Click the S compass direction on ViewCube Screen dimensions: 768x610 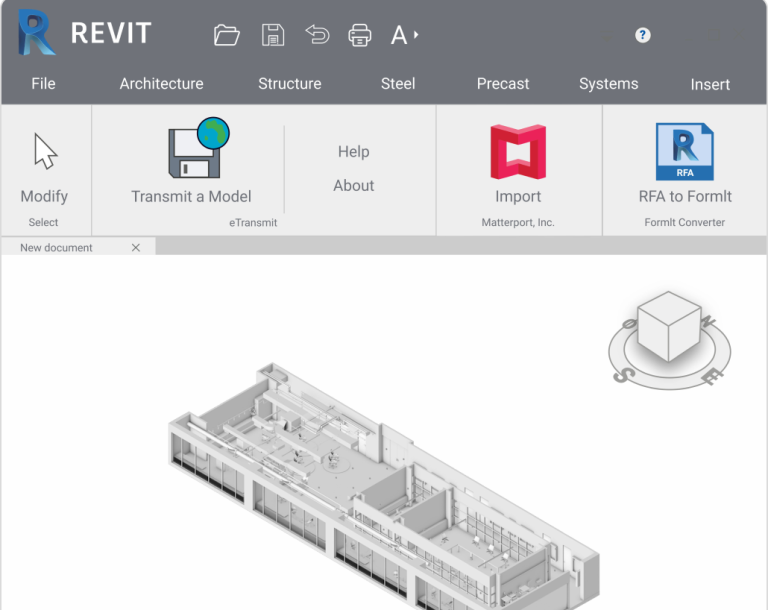624,375
